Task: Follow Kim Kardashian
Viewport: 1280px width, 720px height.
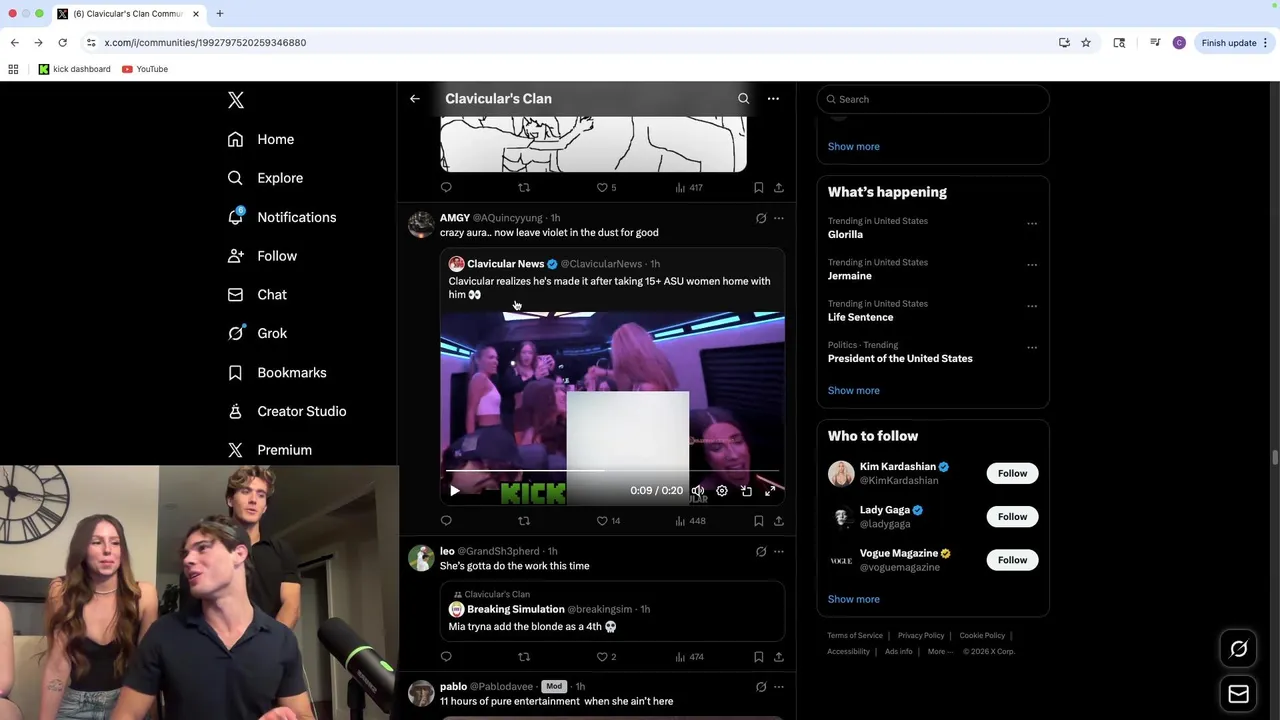Action: pos(1012,473)
